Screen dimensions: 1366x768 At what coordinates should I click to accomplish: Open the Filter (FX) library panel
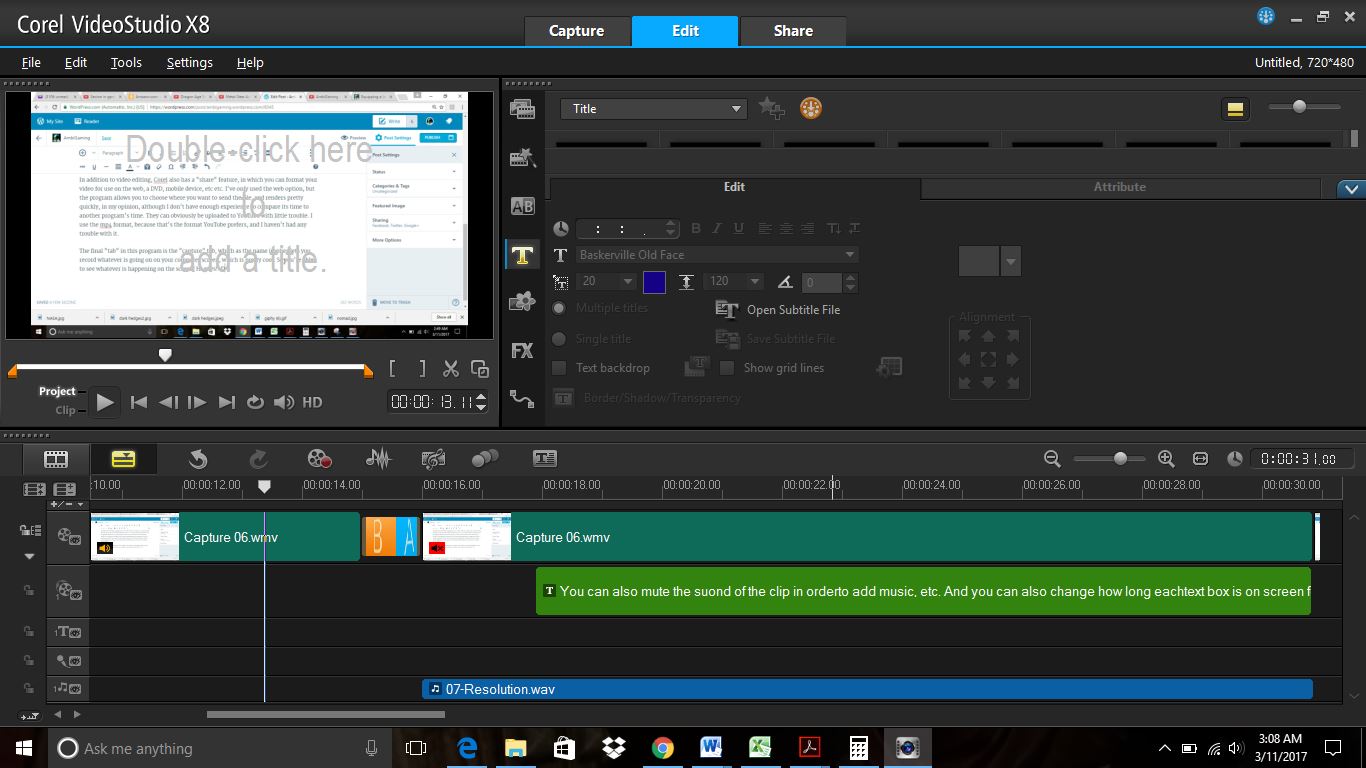point(521,349)
